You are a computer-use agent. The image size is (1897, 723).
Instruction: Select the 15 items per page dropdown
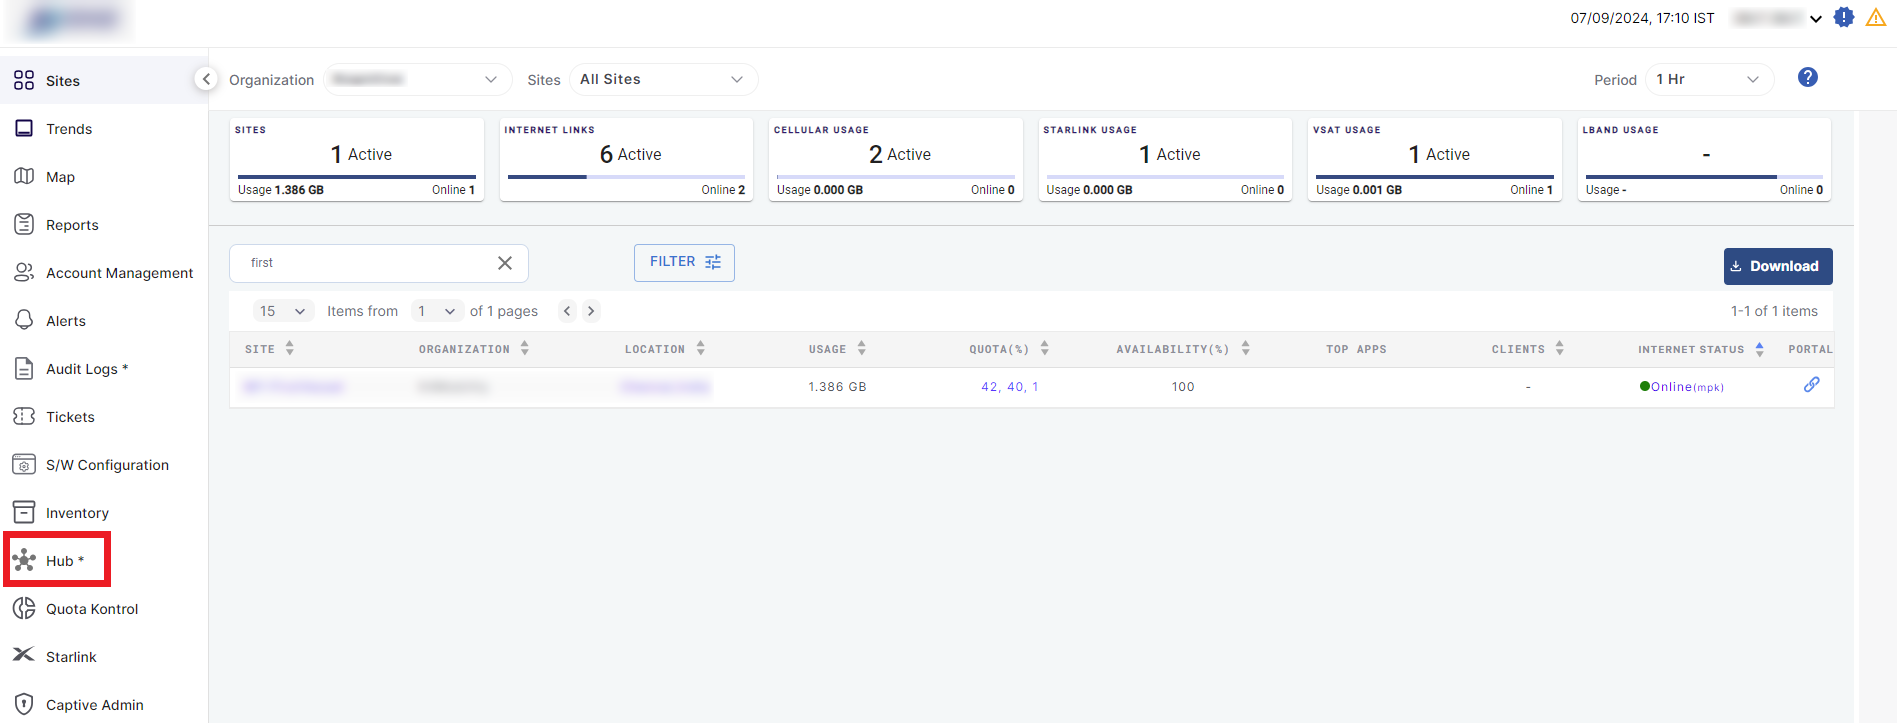(283, 311)
